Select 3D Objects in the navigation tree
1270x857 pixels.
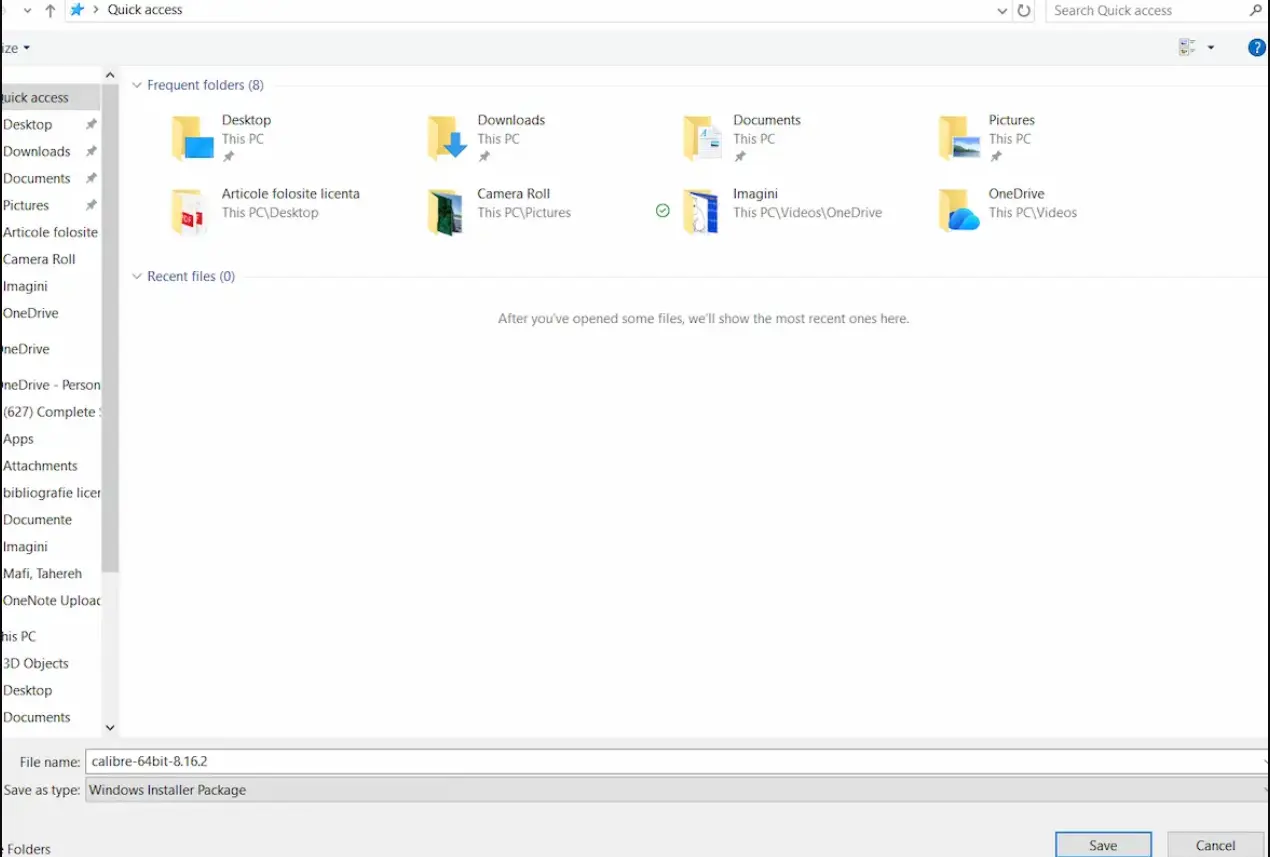[x=36, y=664]
